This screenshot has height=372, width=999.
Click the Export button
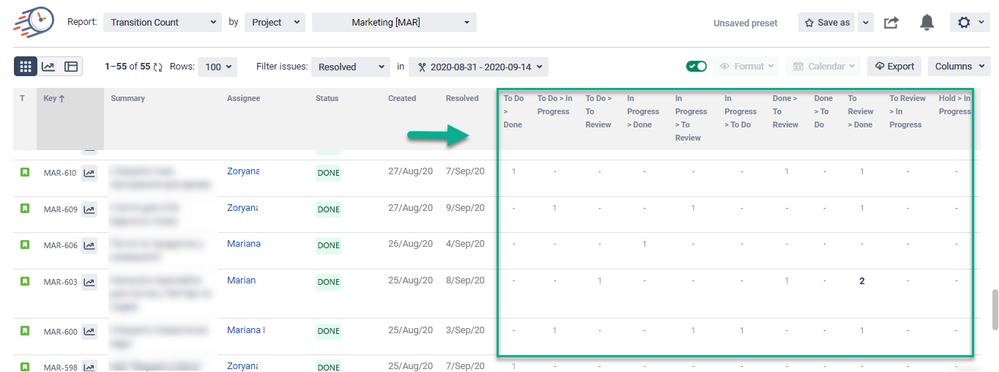point(895,66)
